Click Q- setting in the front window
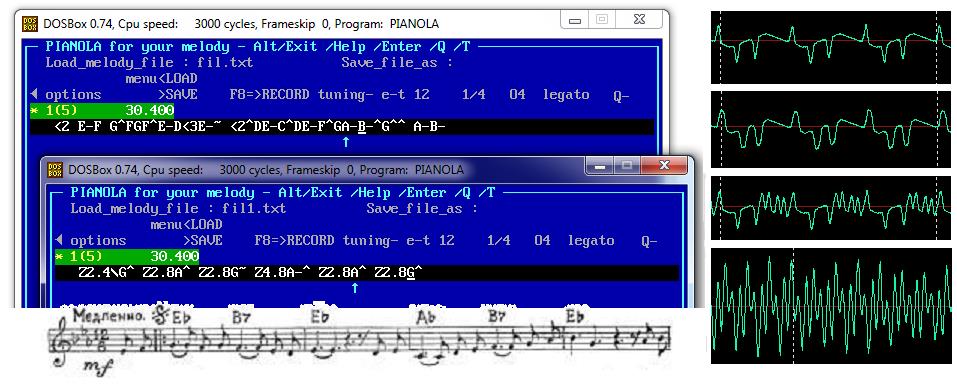This screenshot has height=390, width=957. 649,241
